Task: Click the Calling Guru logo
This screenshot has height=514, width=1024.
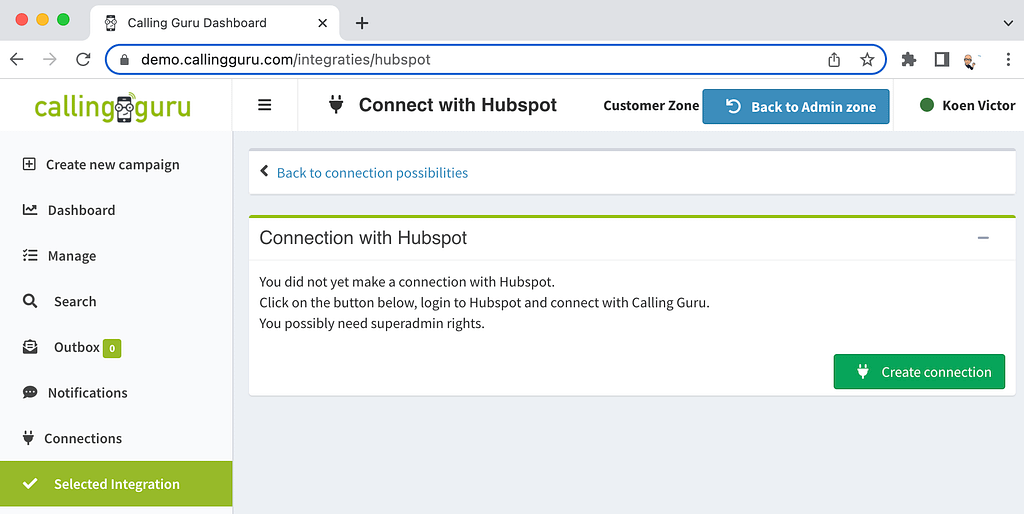Action: point(112,107)
